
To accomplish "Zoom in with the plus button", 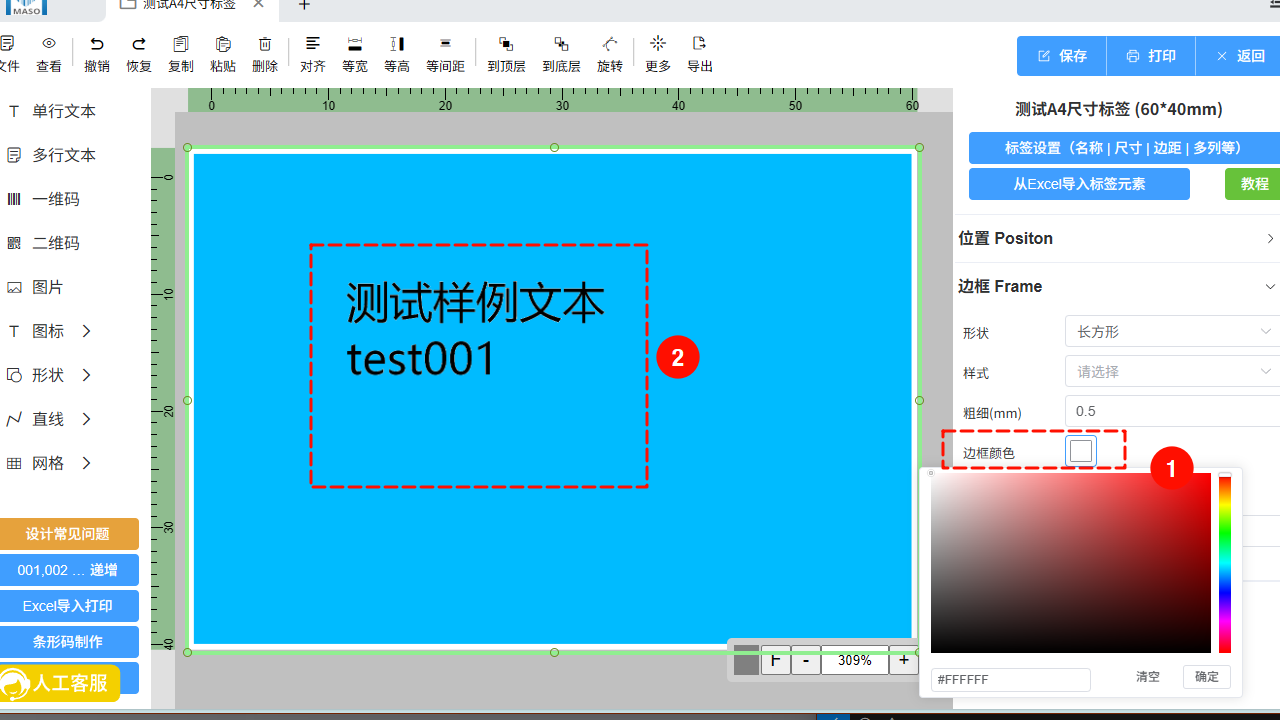I will click(x=904, y=660).
